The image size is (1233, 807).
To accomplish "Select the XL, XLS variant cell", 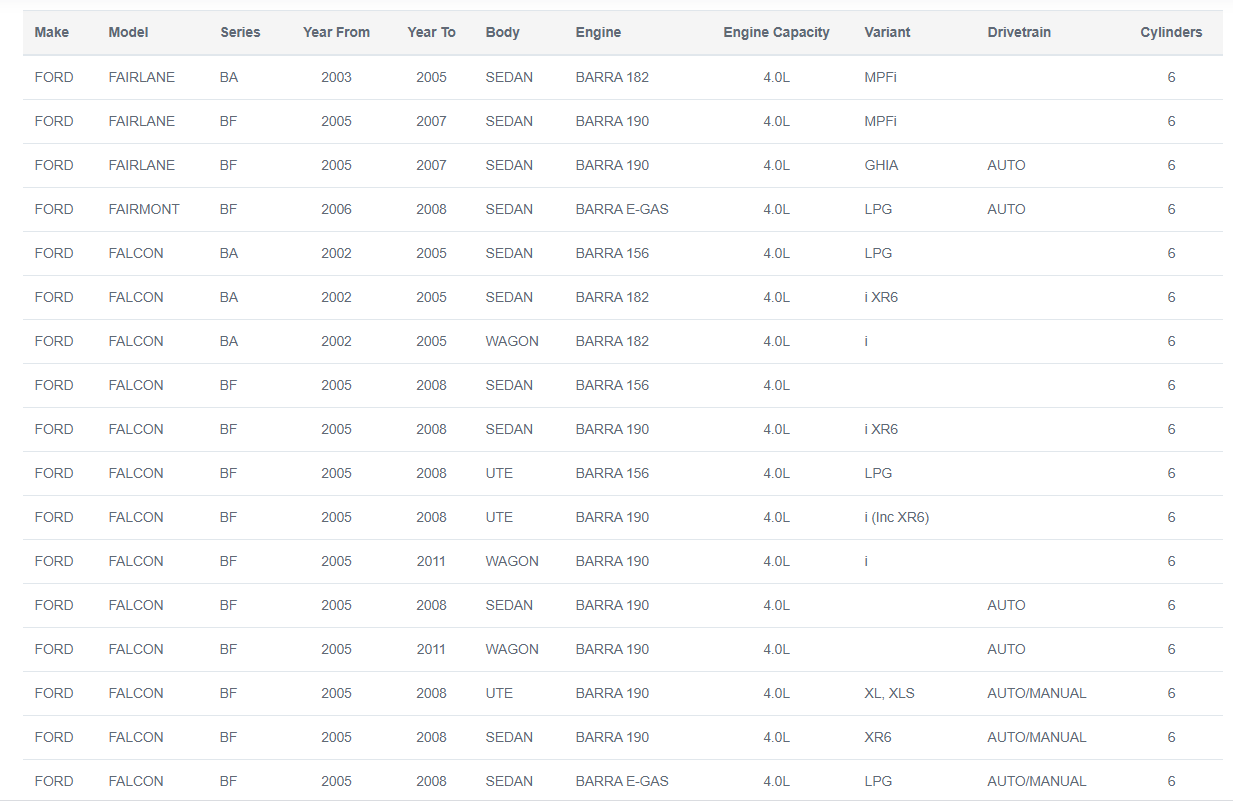I will click(889, 693).
